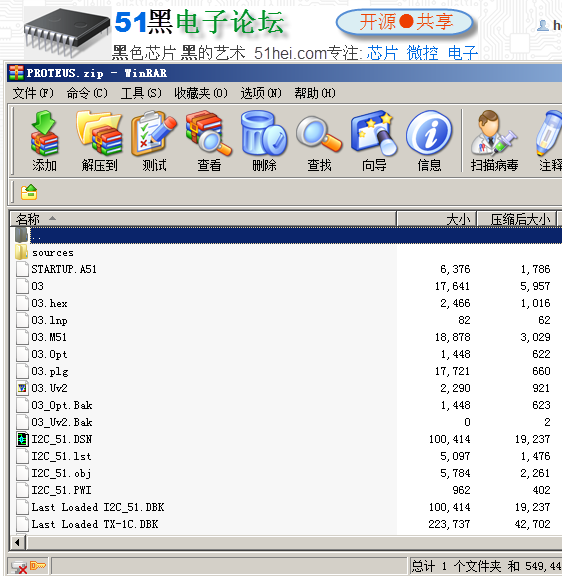Image resolution: width=562 pixels, height=576 pixels.
Task: Select the 03.lnp file row
Action: 285,320
